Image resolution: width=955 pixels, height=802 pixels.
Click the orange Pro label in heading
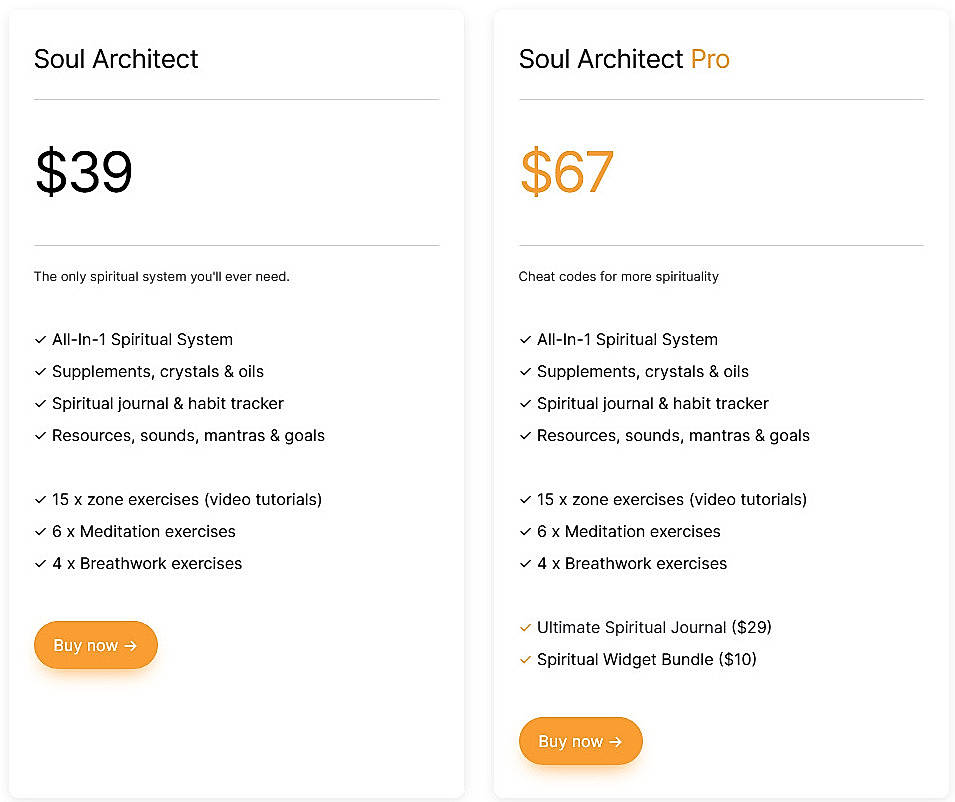(710, 59)
